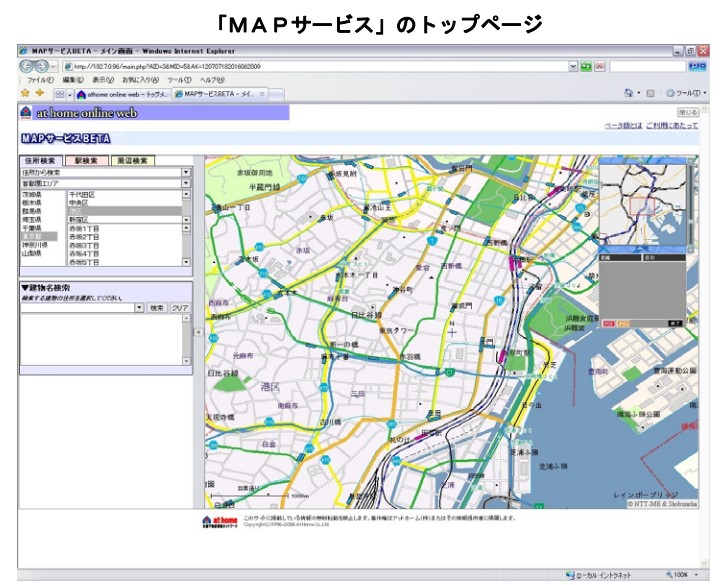Open the ツール gear dropdown in command bar

(x=686, y=93)
